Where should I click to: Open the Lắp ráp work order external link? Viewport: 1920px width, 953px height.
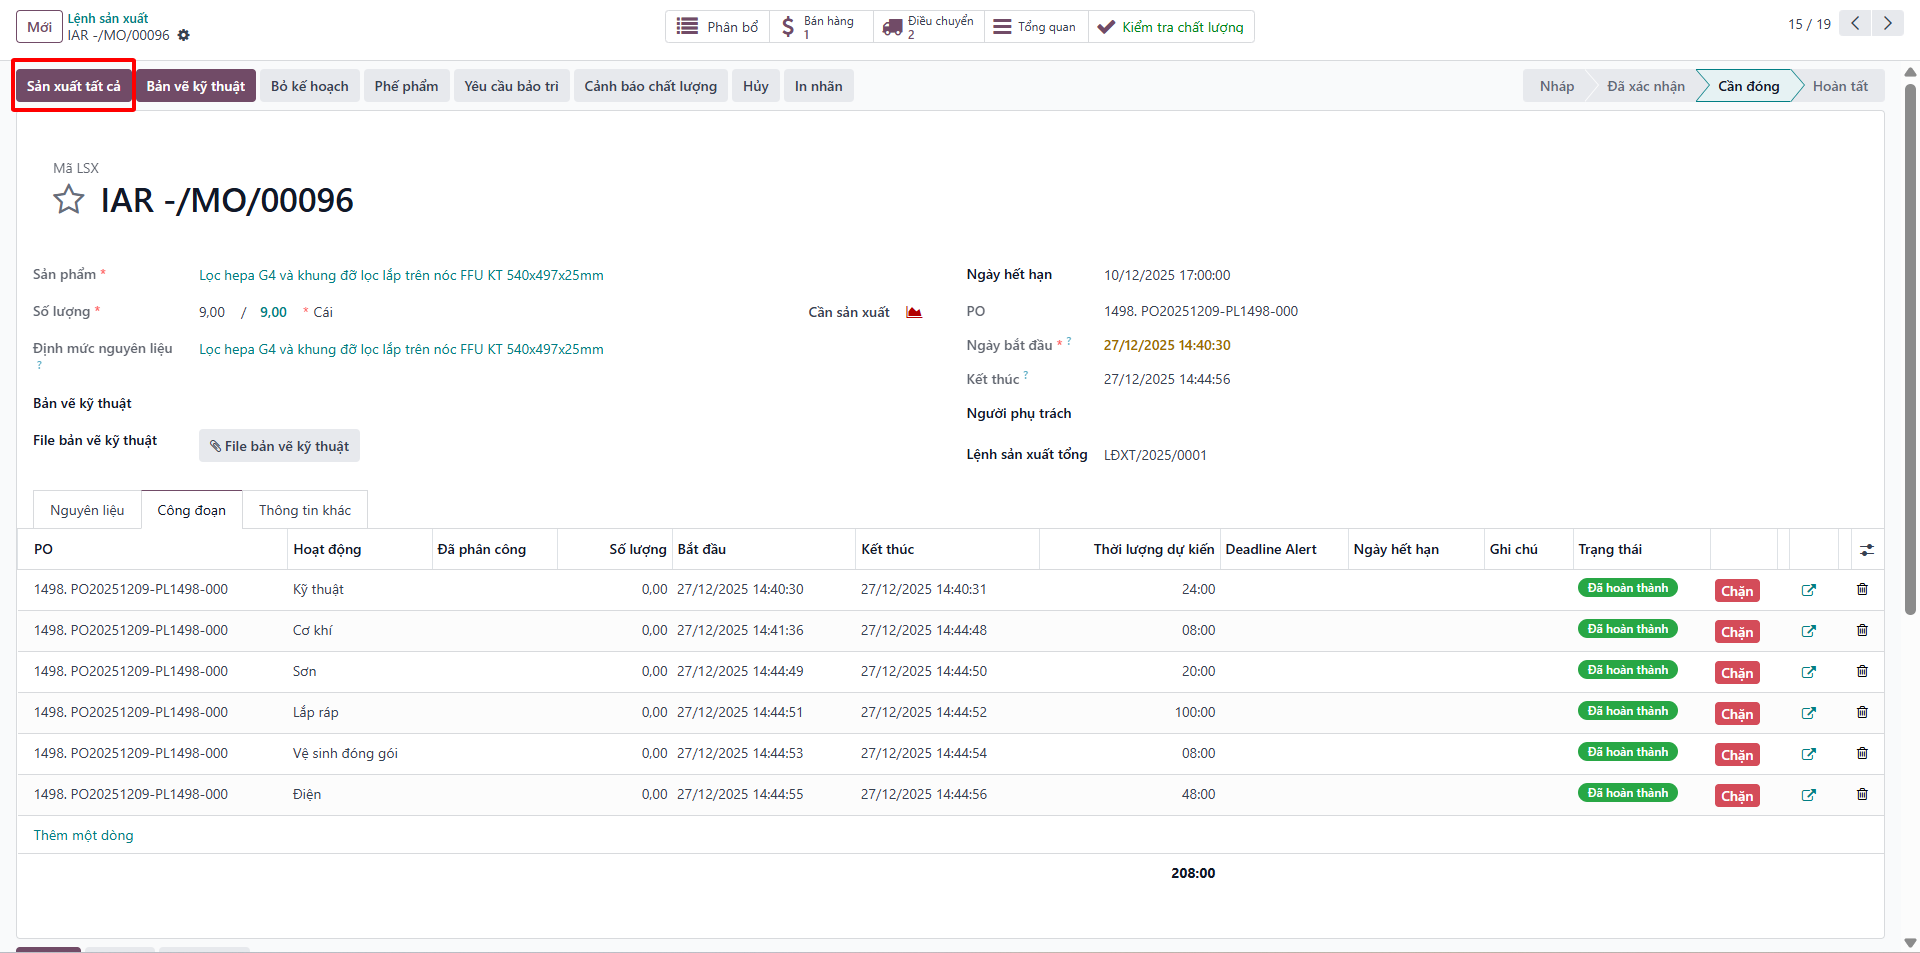(x=1808, y=713)
